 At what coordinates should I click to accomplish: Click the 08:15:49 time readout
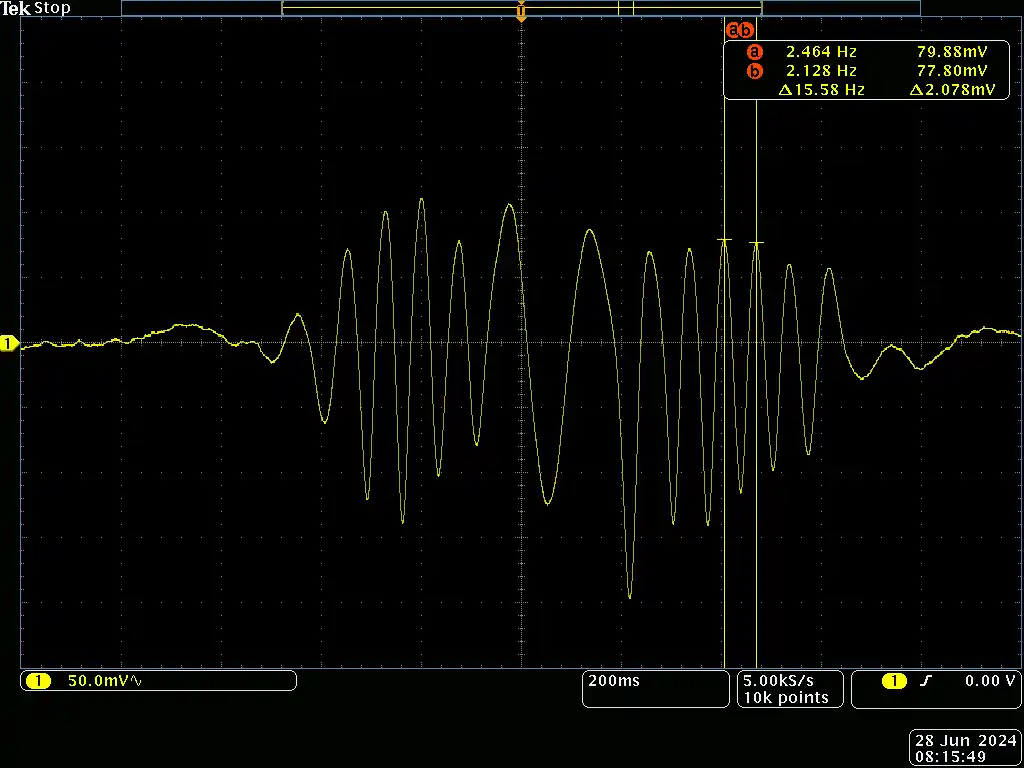(x=950, y=757)
